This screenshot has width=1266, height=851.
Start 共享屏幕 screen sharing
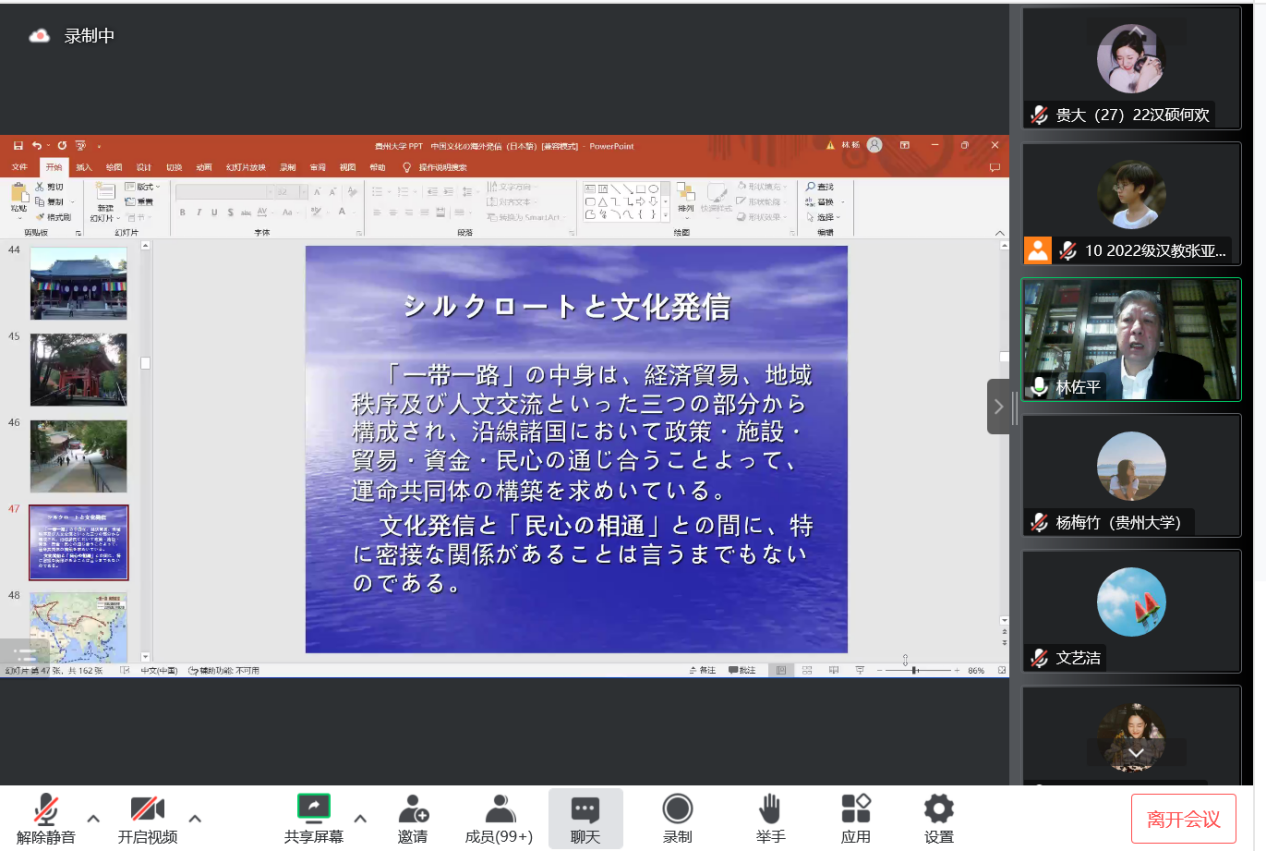[x=314, y=818]
